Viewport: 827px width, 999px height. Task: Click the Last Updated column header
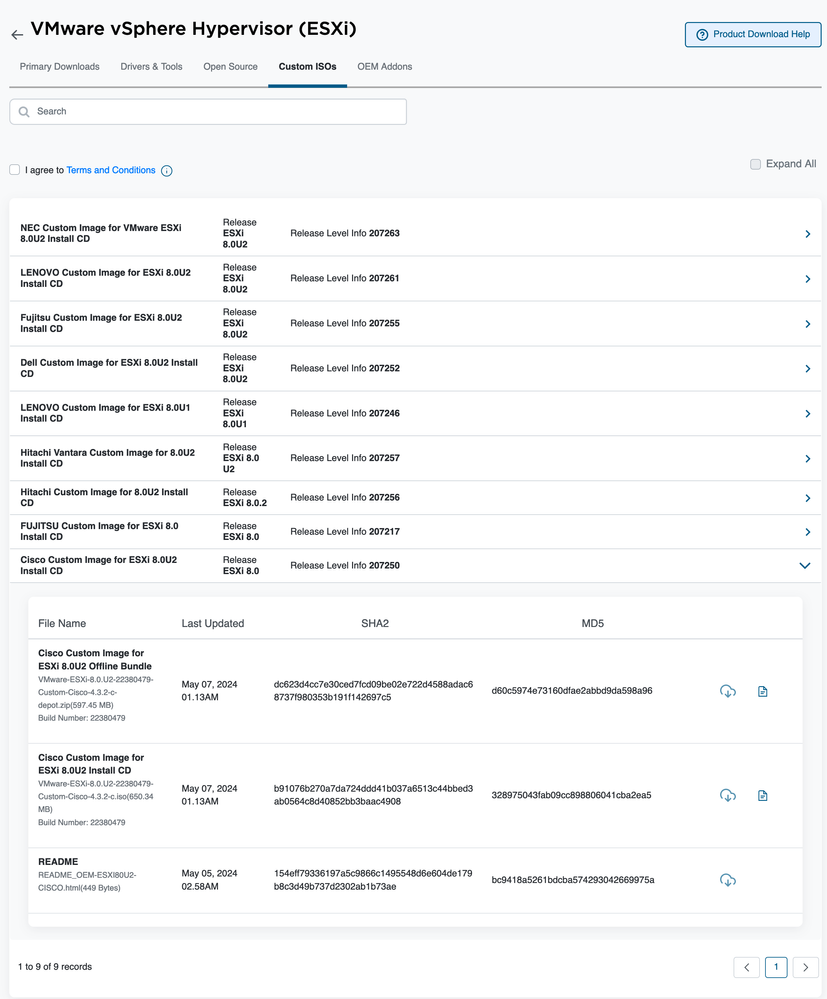[213, 624]
